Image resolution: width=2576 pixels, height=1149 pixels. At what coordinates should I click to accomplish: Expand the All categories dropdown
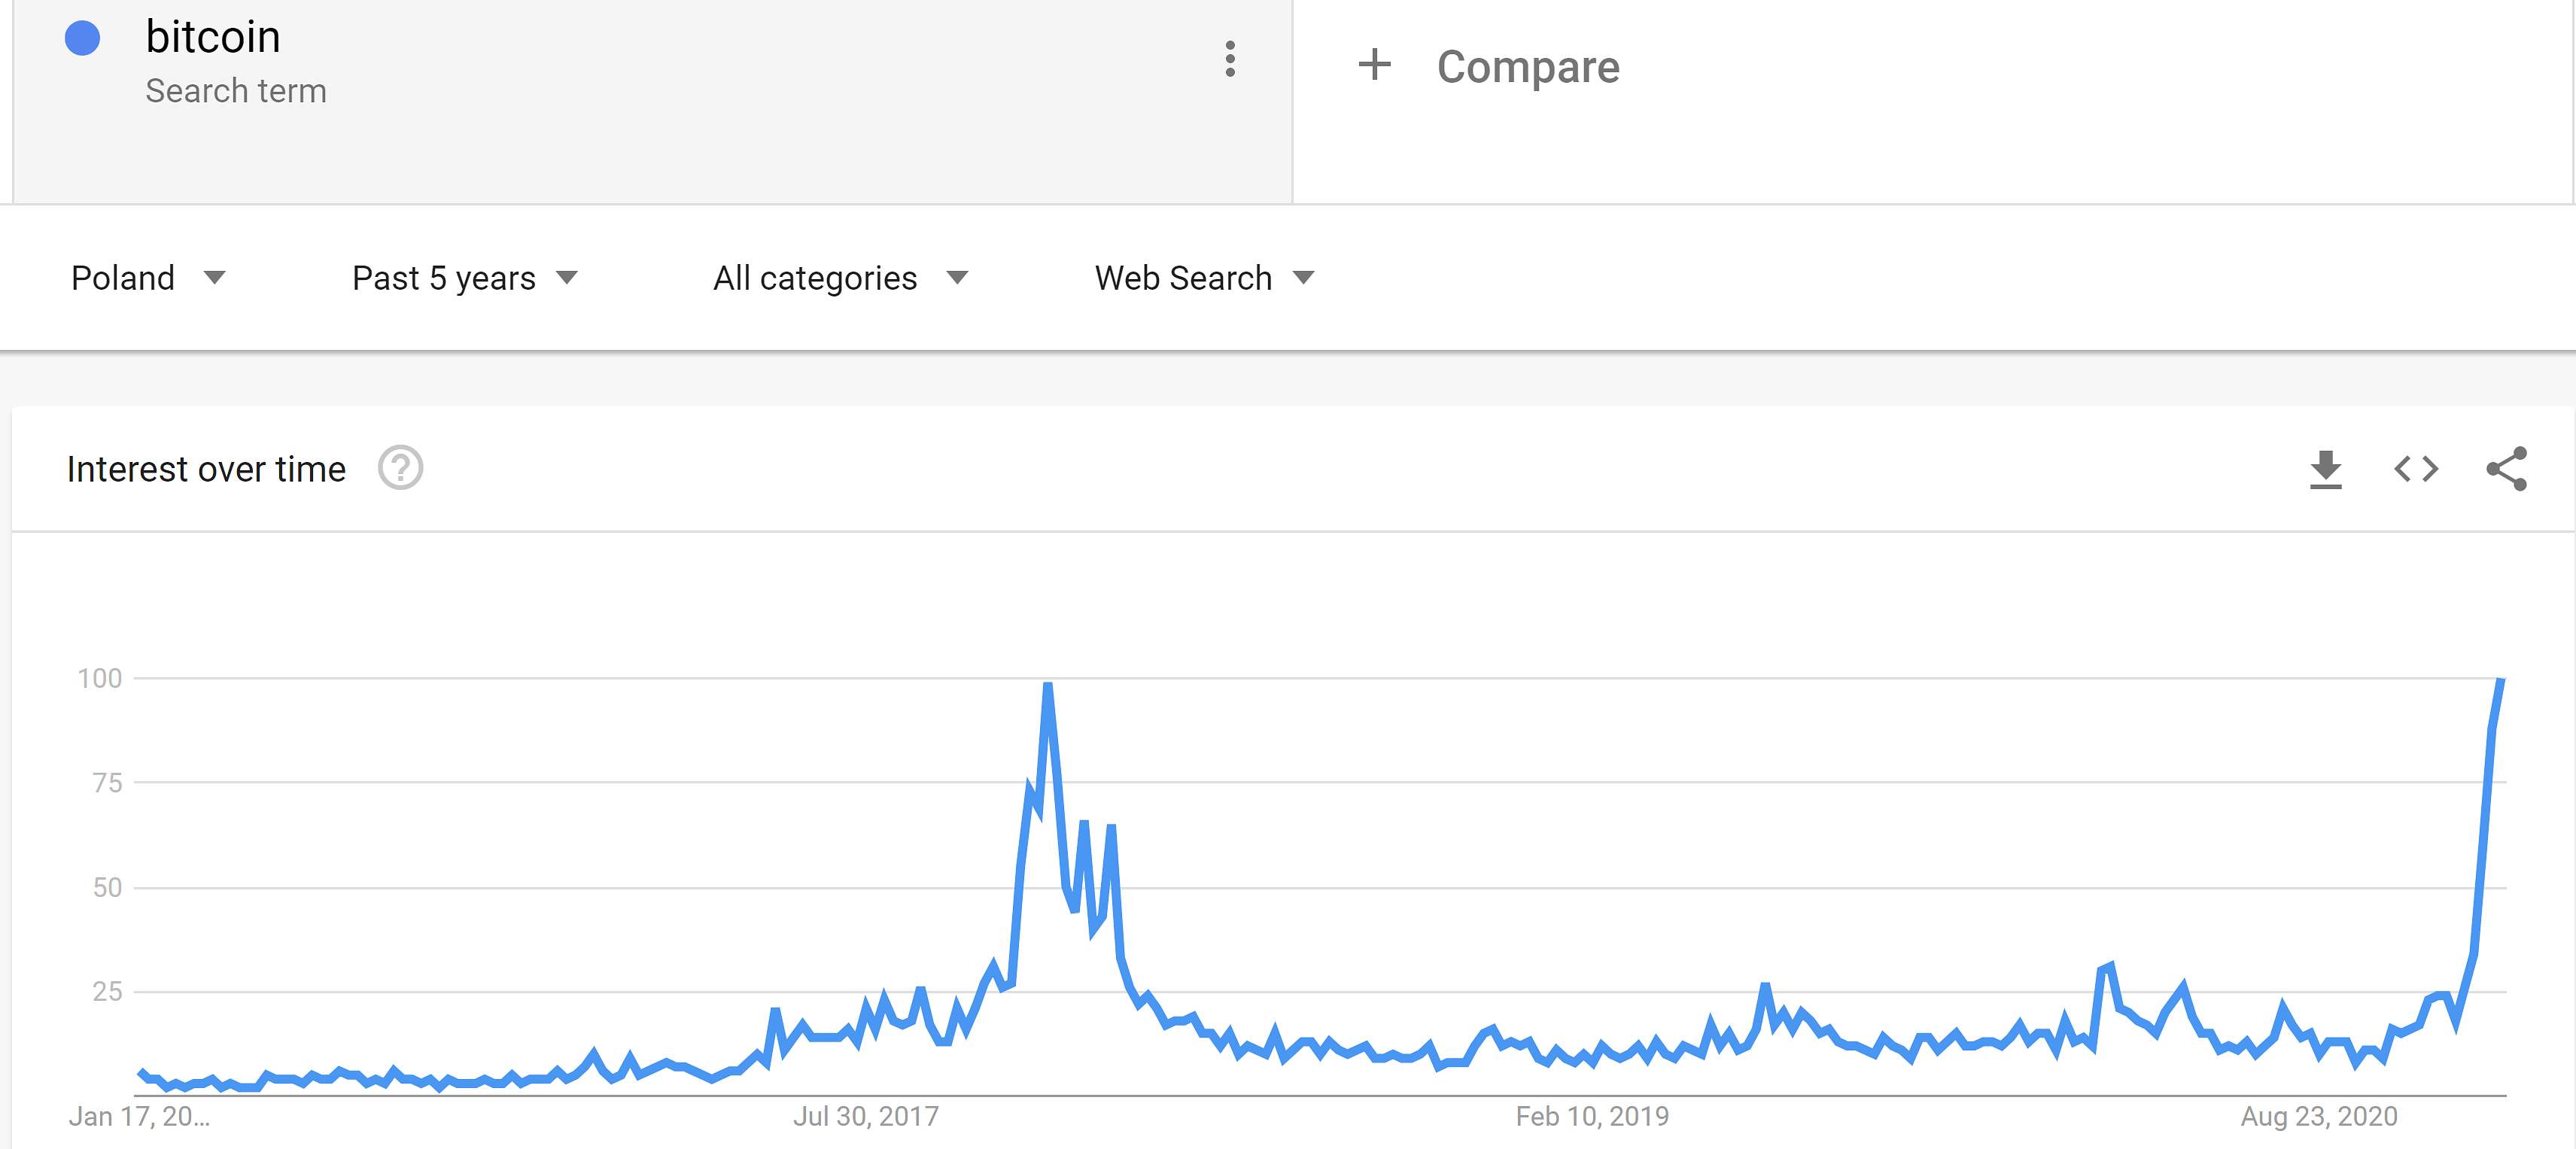[x=841, y=278]
